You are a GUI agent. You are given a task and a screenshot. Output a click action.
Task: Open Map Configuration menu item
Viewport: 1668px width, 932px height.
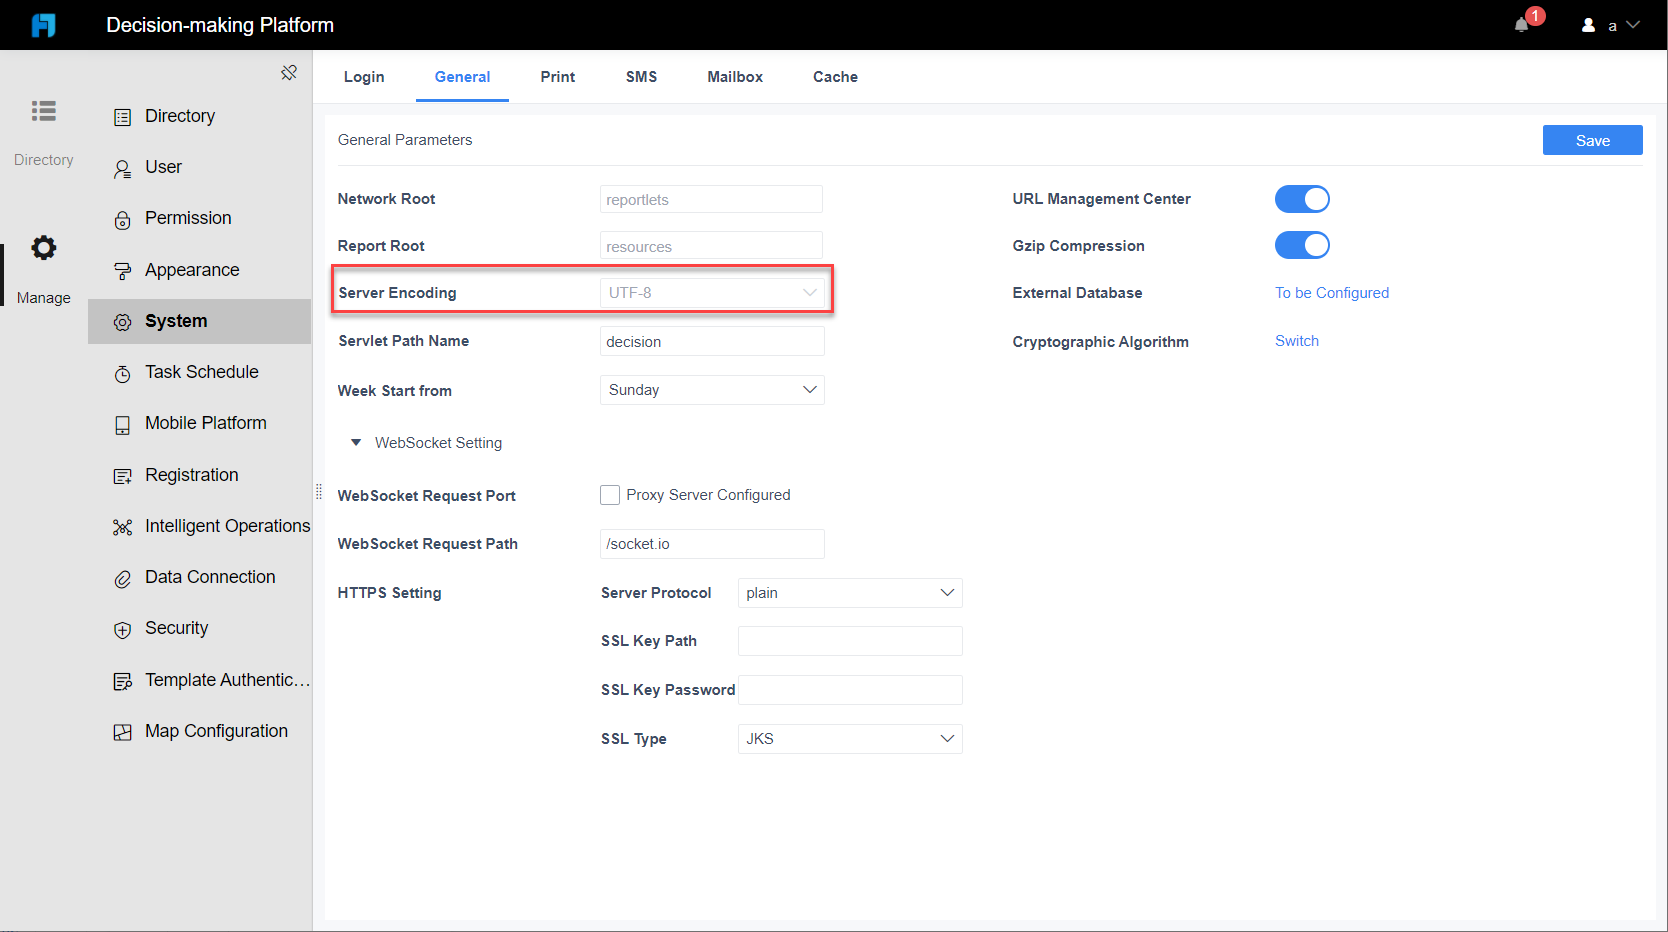tap(216, 731)
